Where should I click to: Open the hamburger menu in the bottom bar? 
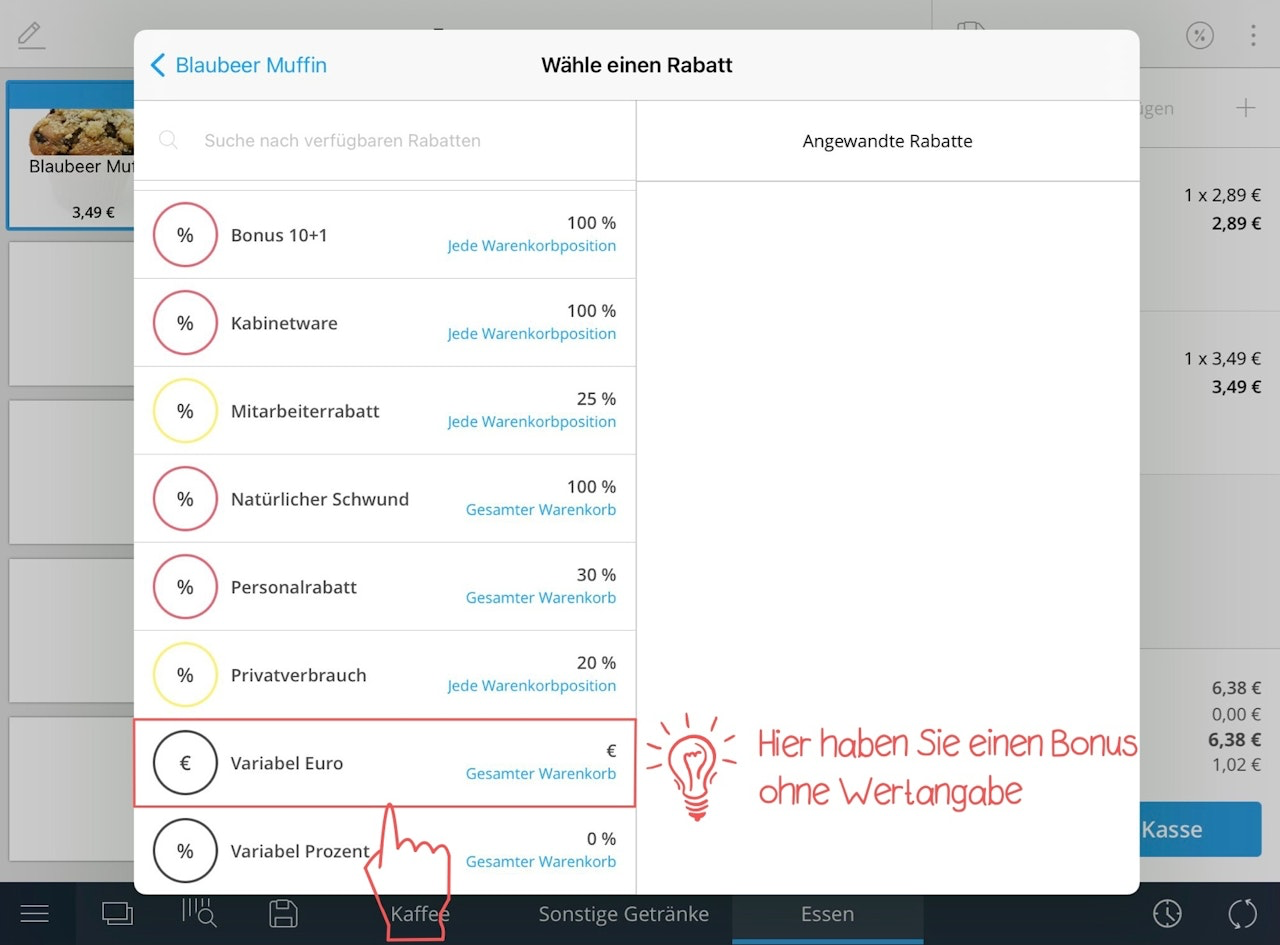coord(35,913)
